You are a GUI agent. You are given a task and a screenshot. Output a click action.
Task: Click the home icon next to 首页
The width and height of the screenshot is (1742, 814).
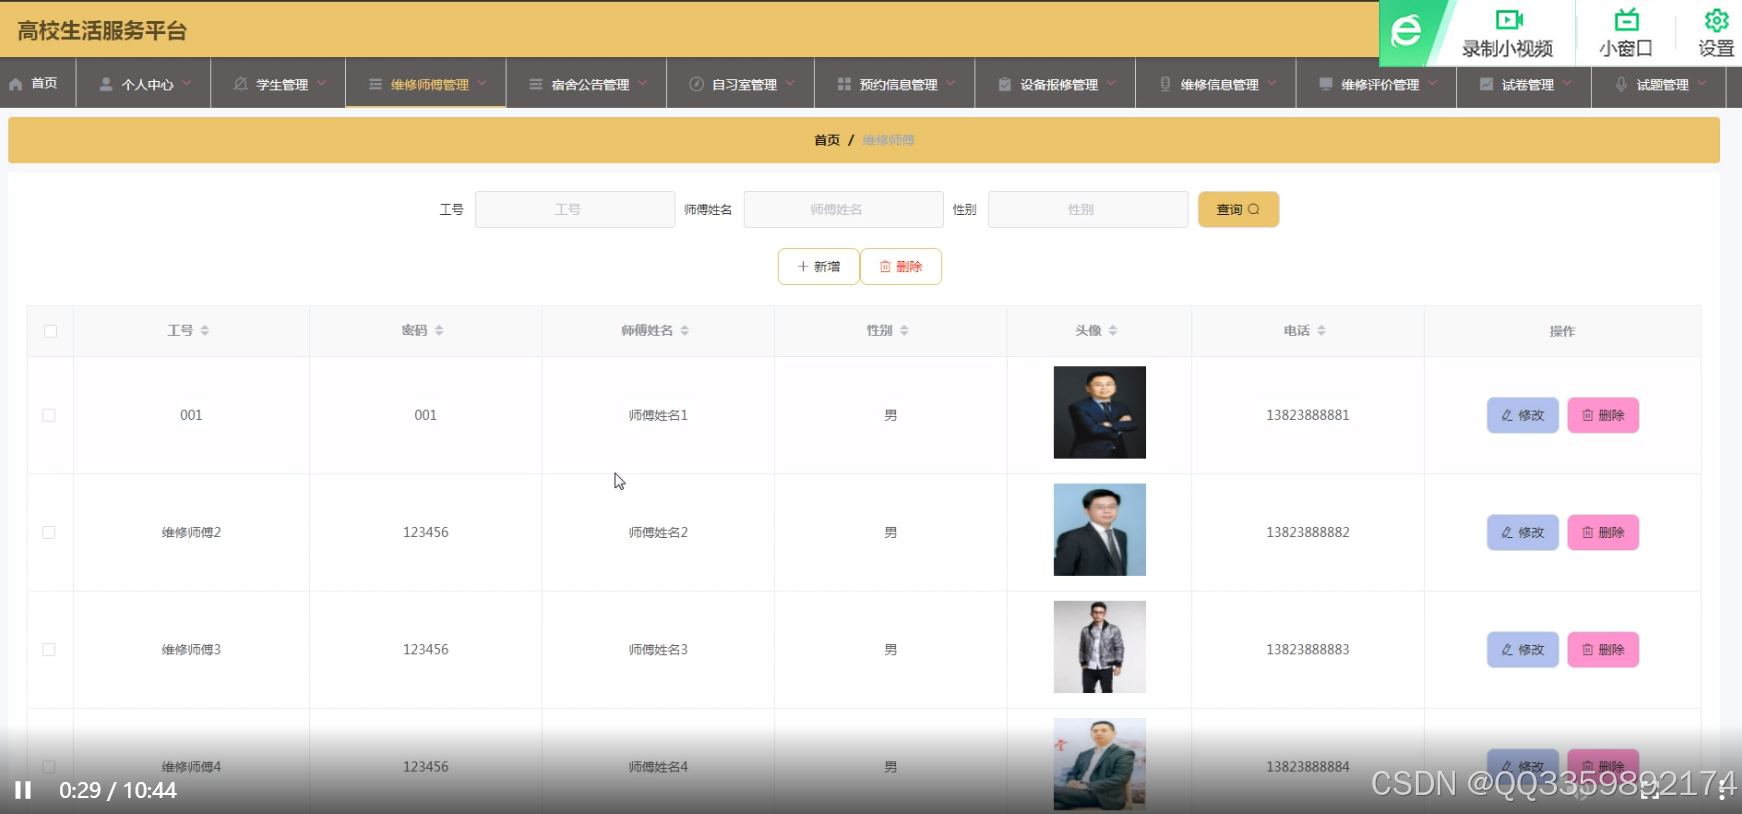click(16, 84)
